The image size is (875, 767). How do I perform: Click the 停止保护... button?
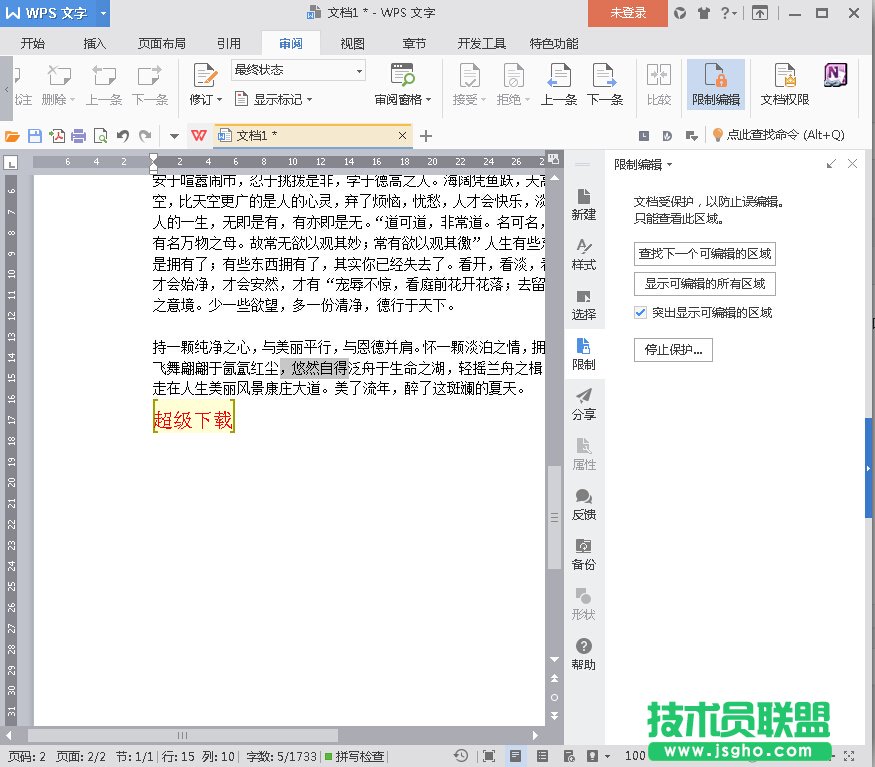pyautogui.click(x=674, y=349)
